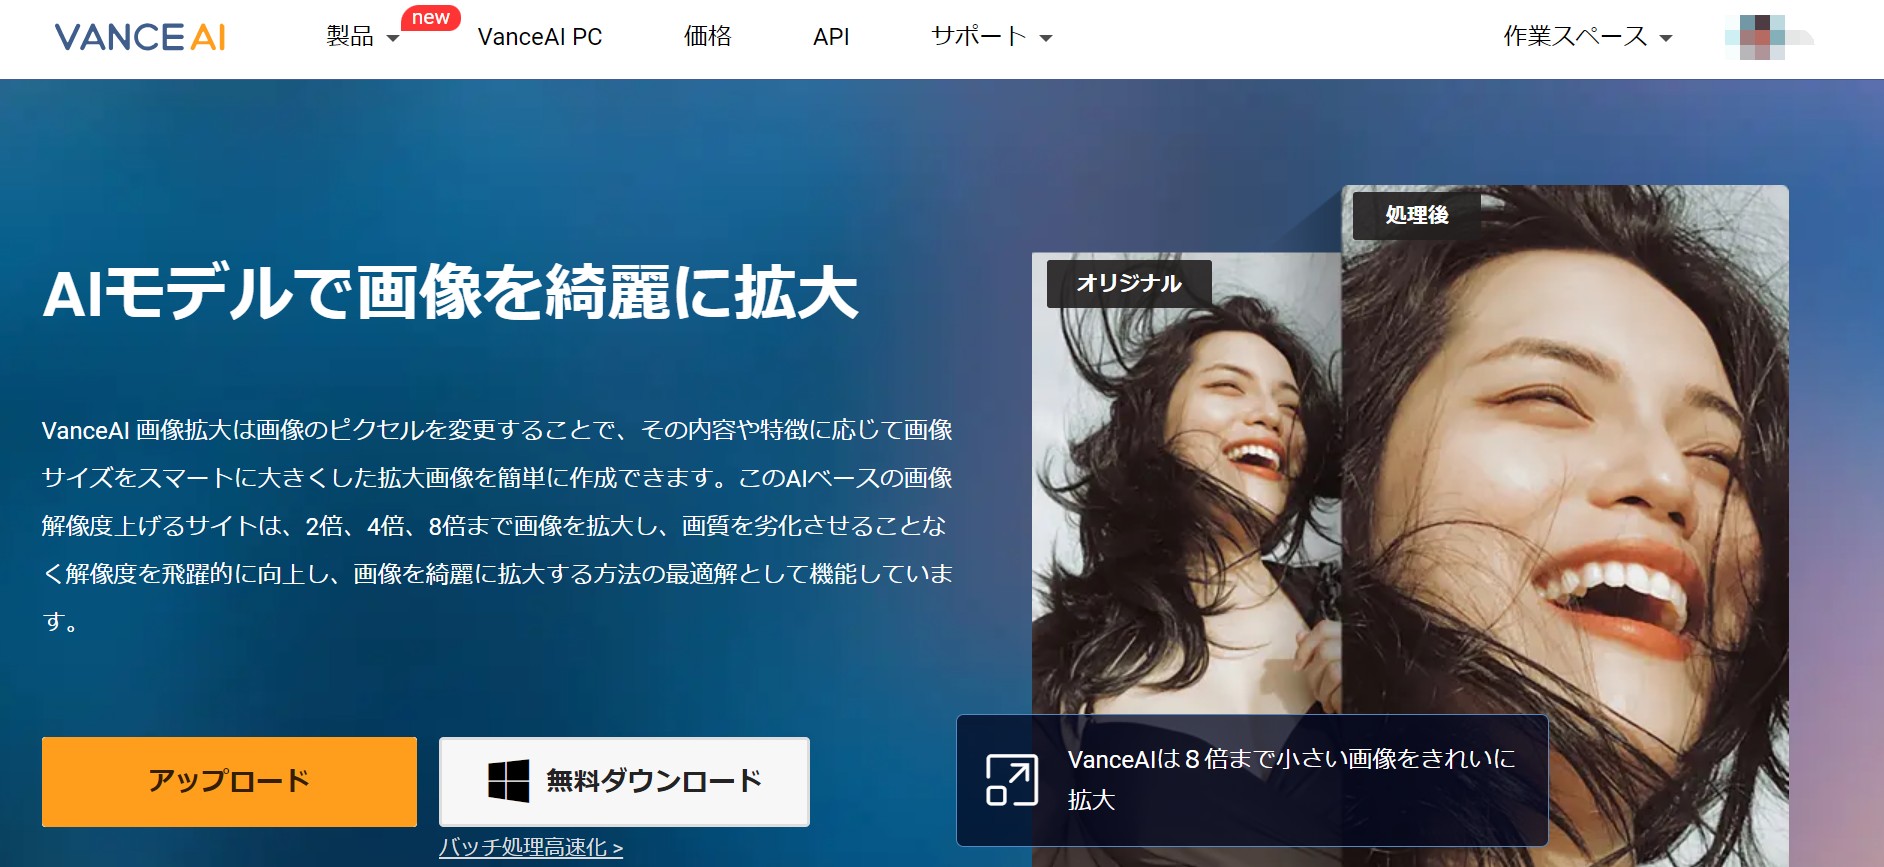Open the 製品 menu label

pos(350,37)
